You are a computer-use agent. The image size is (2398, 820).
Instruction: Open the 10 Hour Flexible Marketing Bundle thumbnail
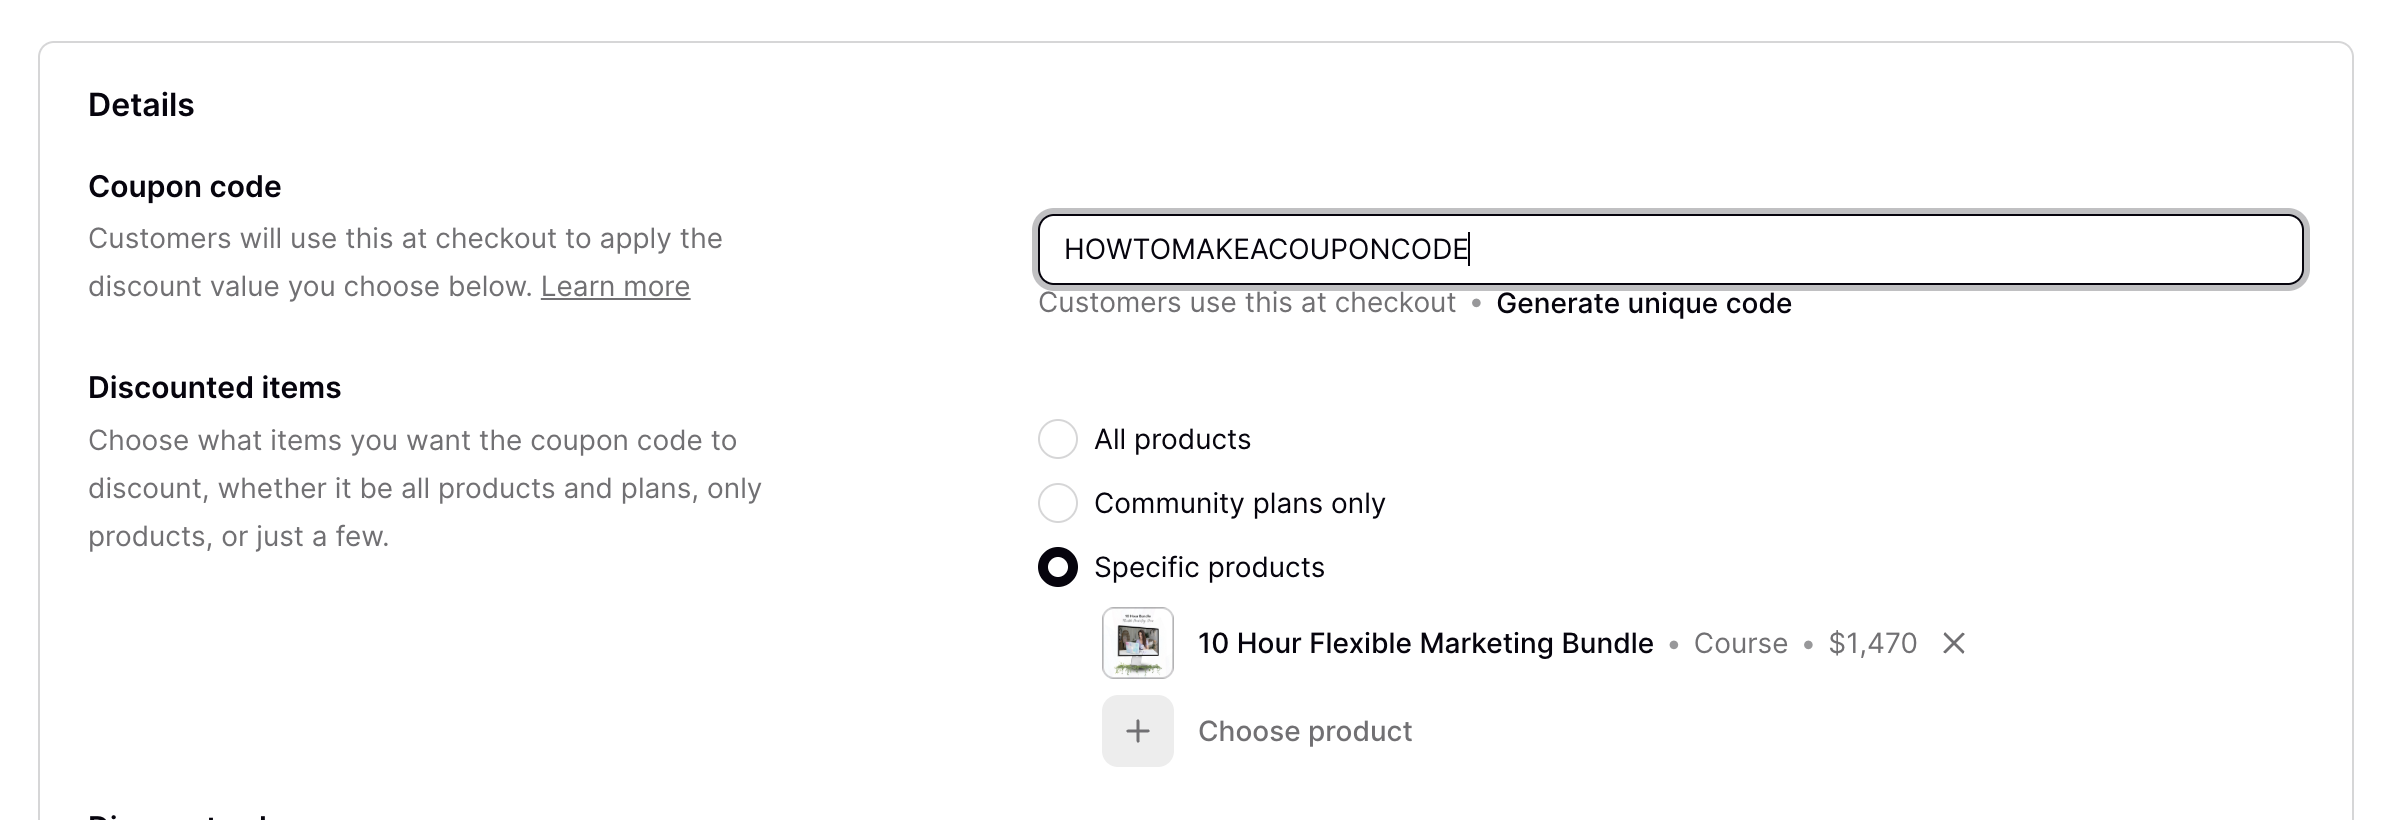click(x=1137, y=643)
